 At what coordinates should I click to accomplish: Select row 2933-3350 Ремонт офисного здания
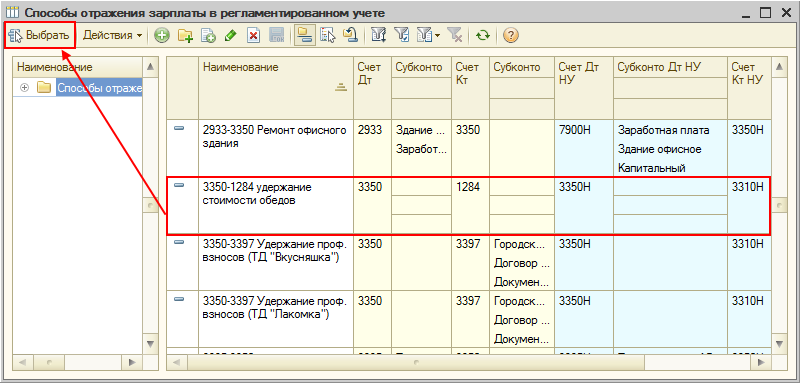click(468, 148)
